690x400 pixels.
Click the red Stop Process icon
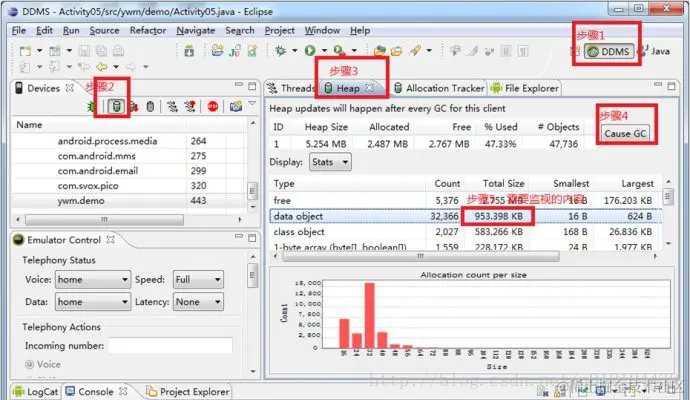213,106
